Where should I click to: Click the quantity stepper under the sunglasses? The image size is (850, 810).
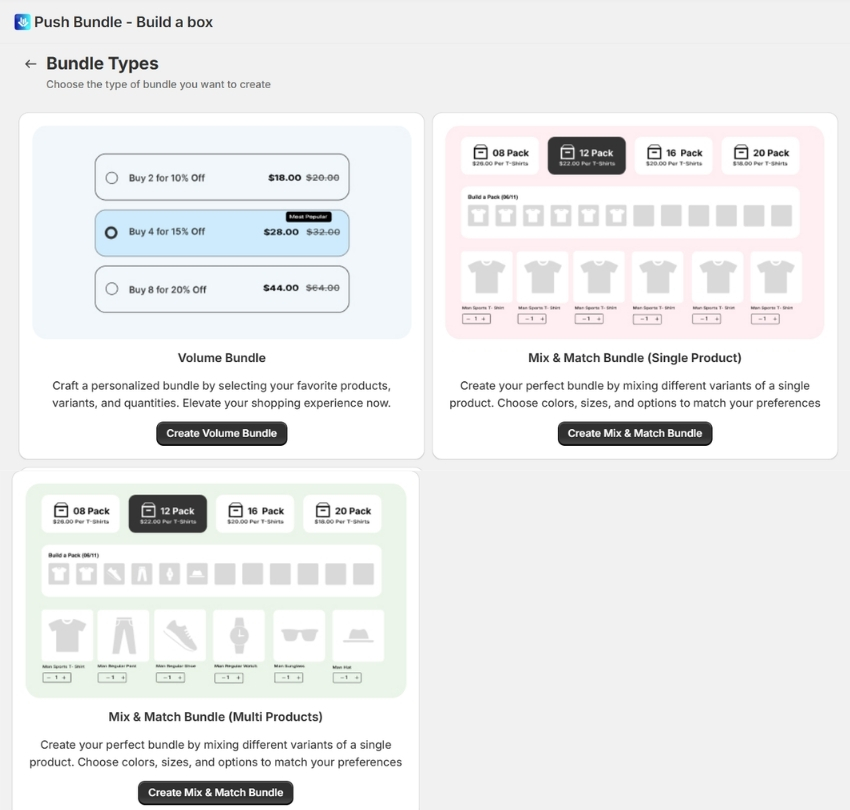[x=288, y=678]
